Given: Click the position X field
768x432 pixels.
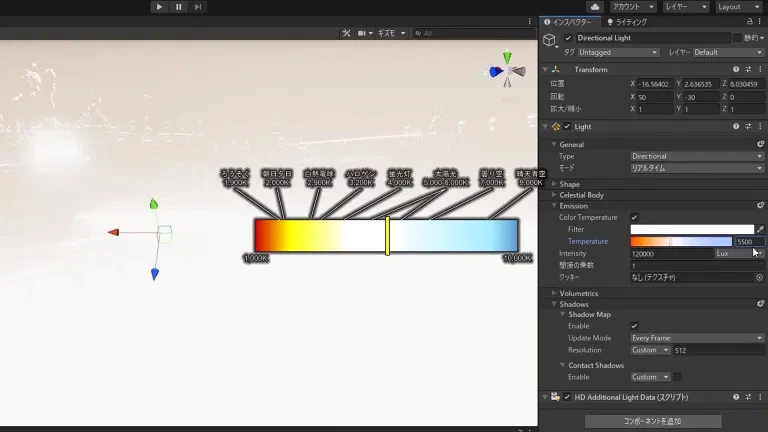Looking at the screenshot, I should click(655, 84).
